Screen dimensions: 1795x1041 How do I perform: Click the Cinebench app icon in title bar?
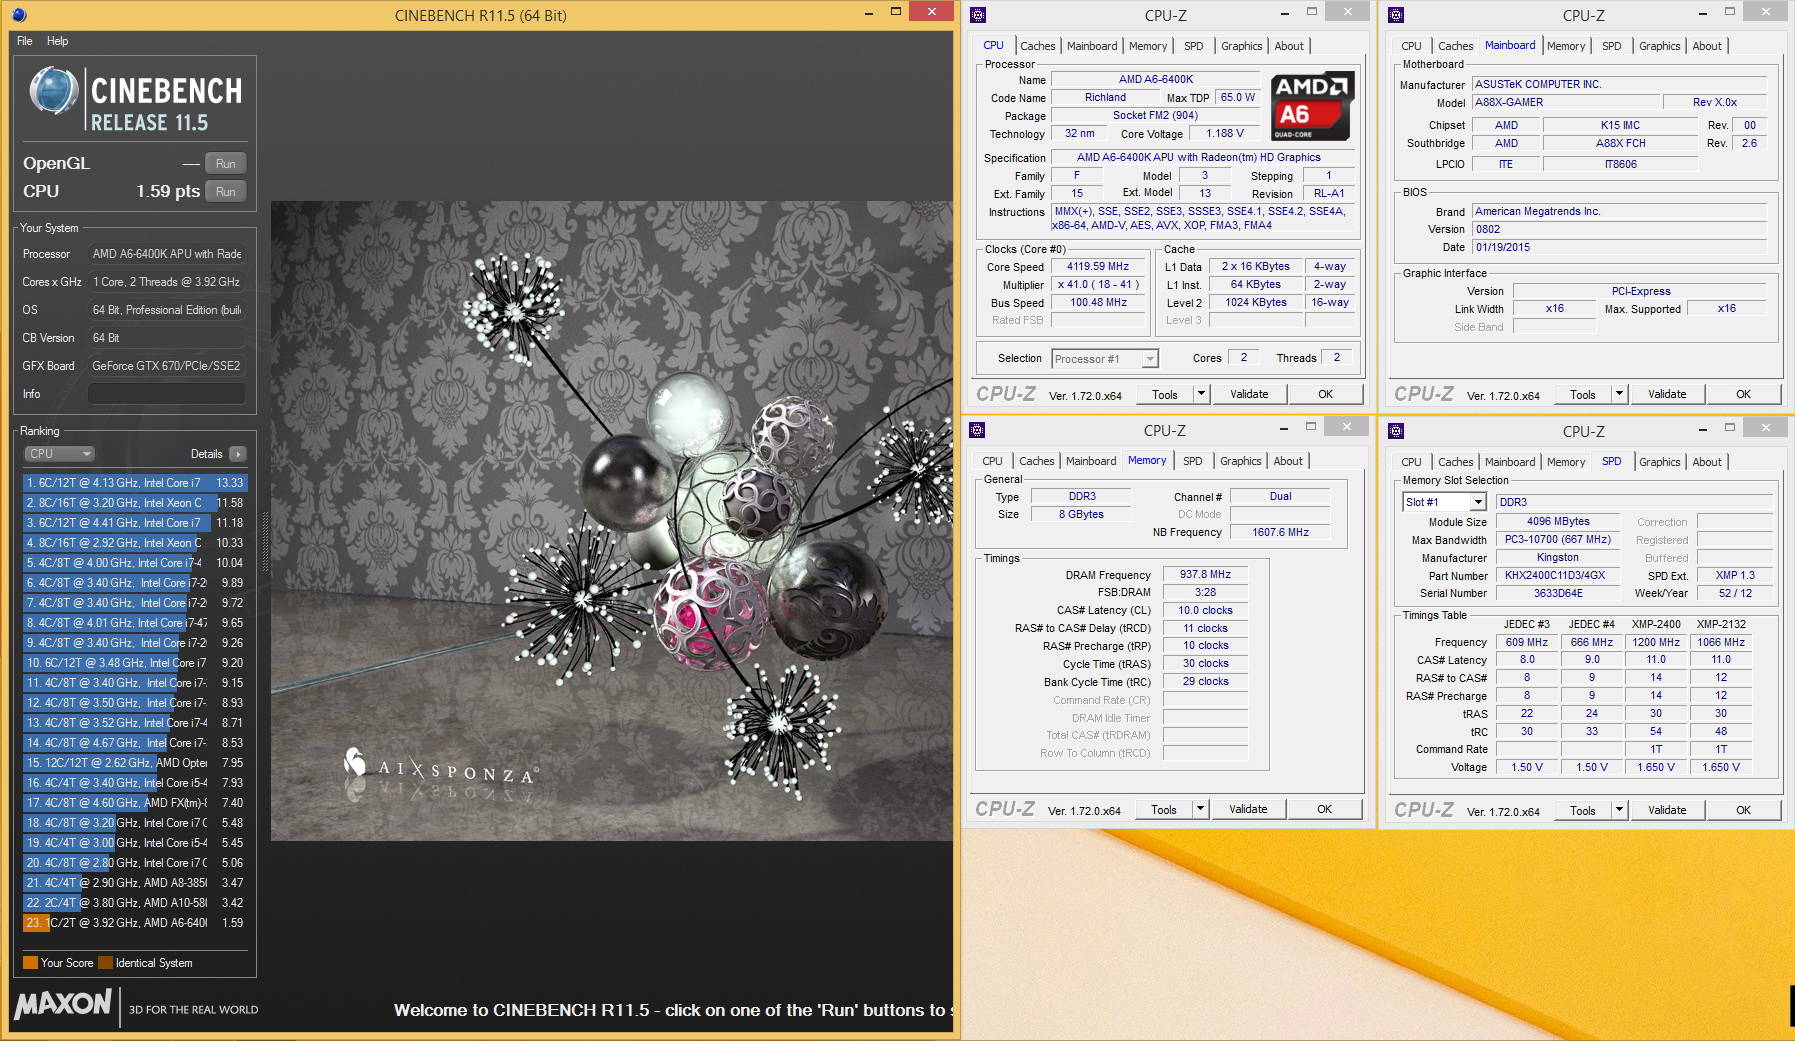19,15
